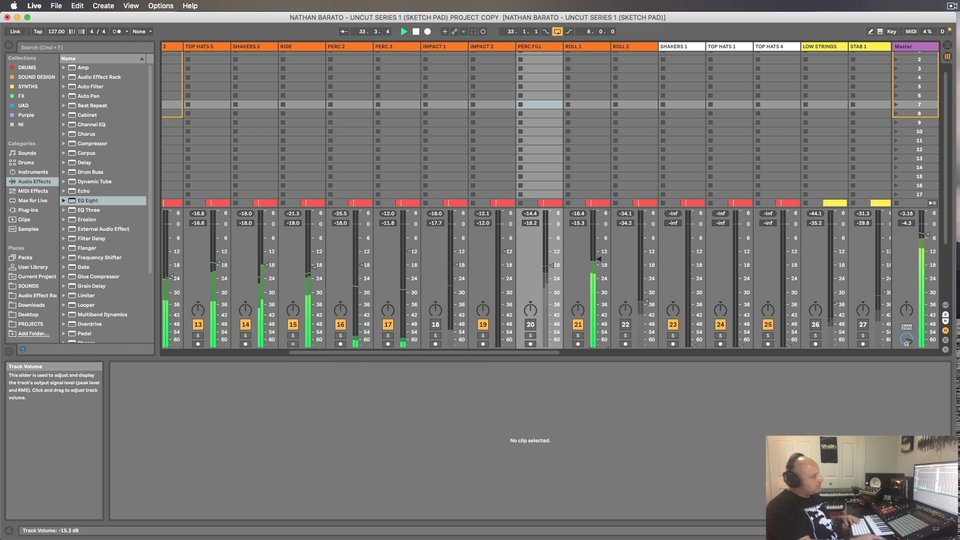Expand the Audio Effect Rack folder
The height and width of the screenshot is (540, 960).
tap(63, 77)
